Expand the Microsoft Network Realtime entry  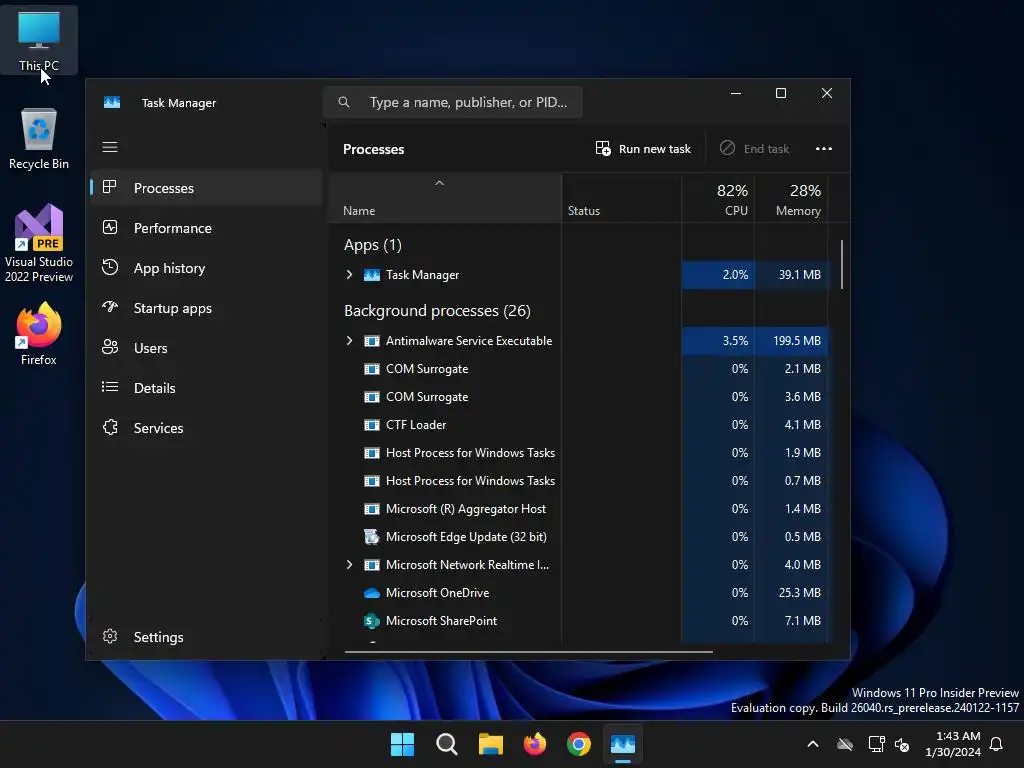349,565
